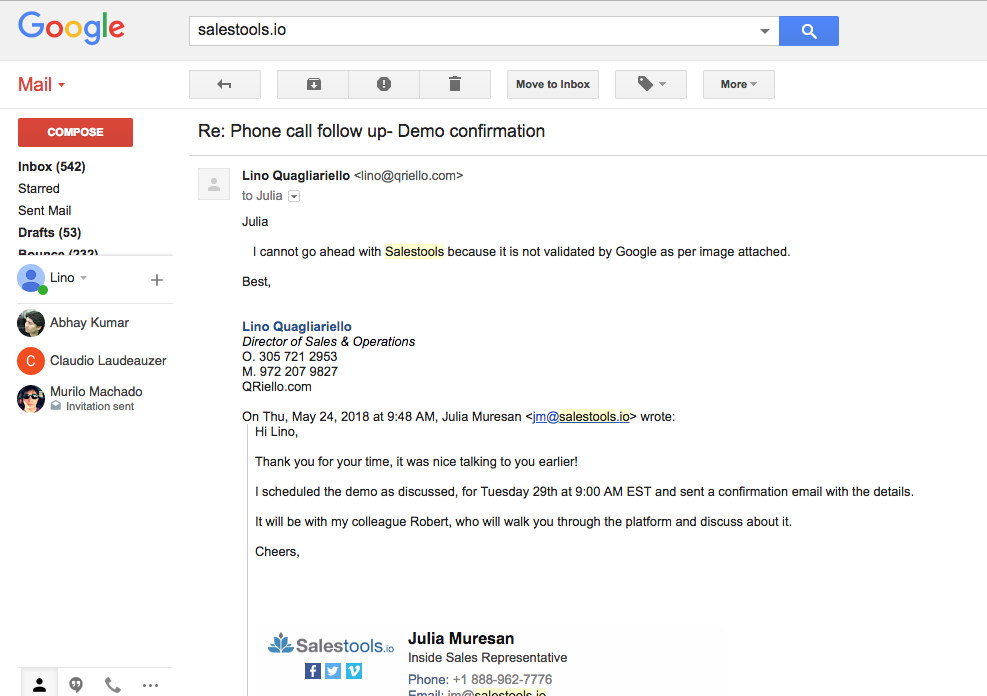Screen dimensions: 987x696
Task: Open the phone calls icon
Action: coord(113,685)
